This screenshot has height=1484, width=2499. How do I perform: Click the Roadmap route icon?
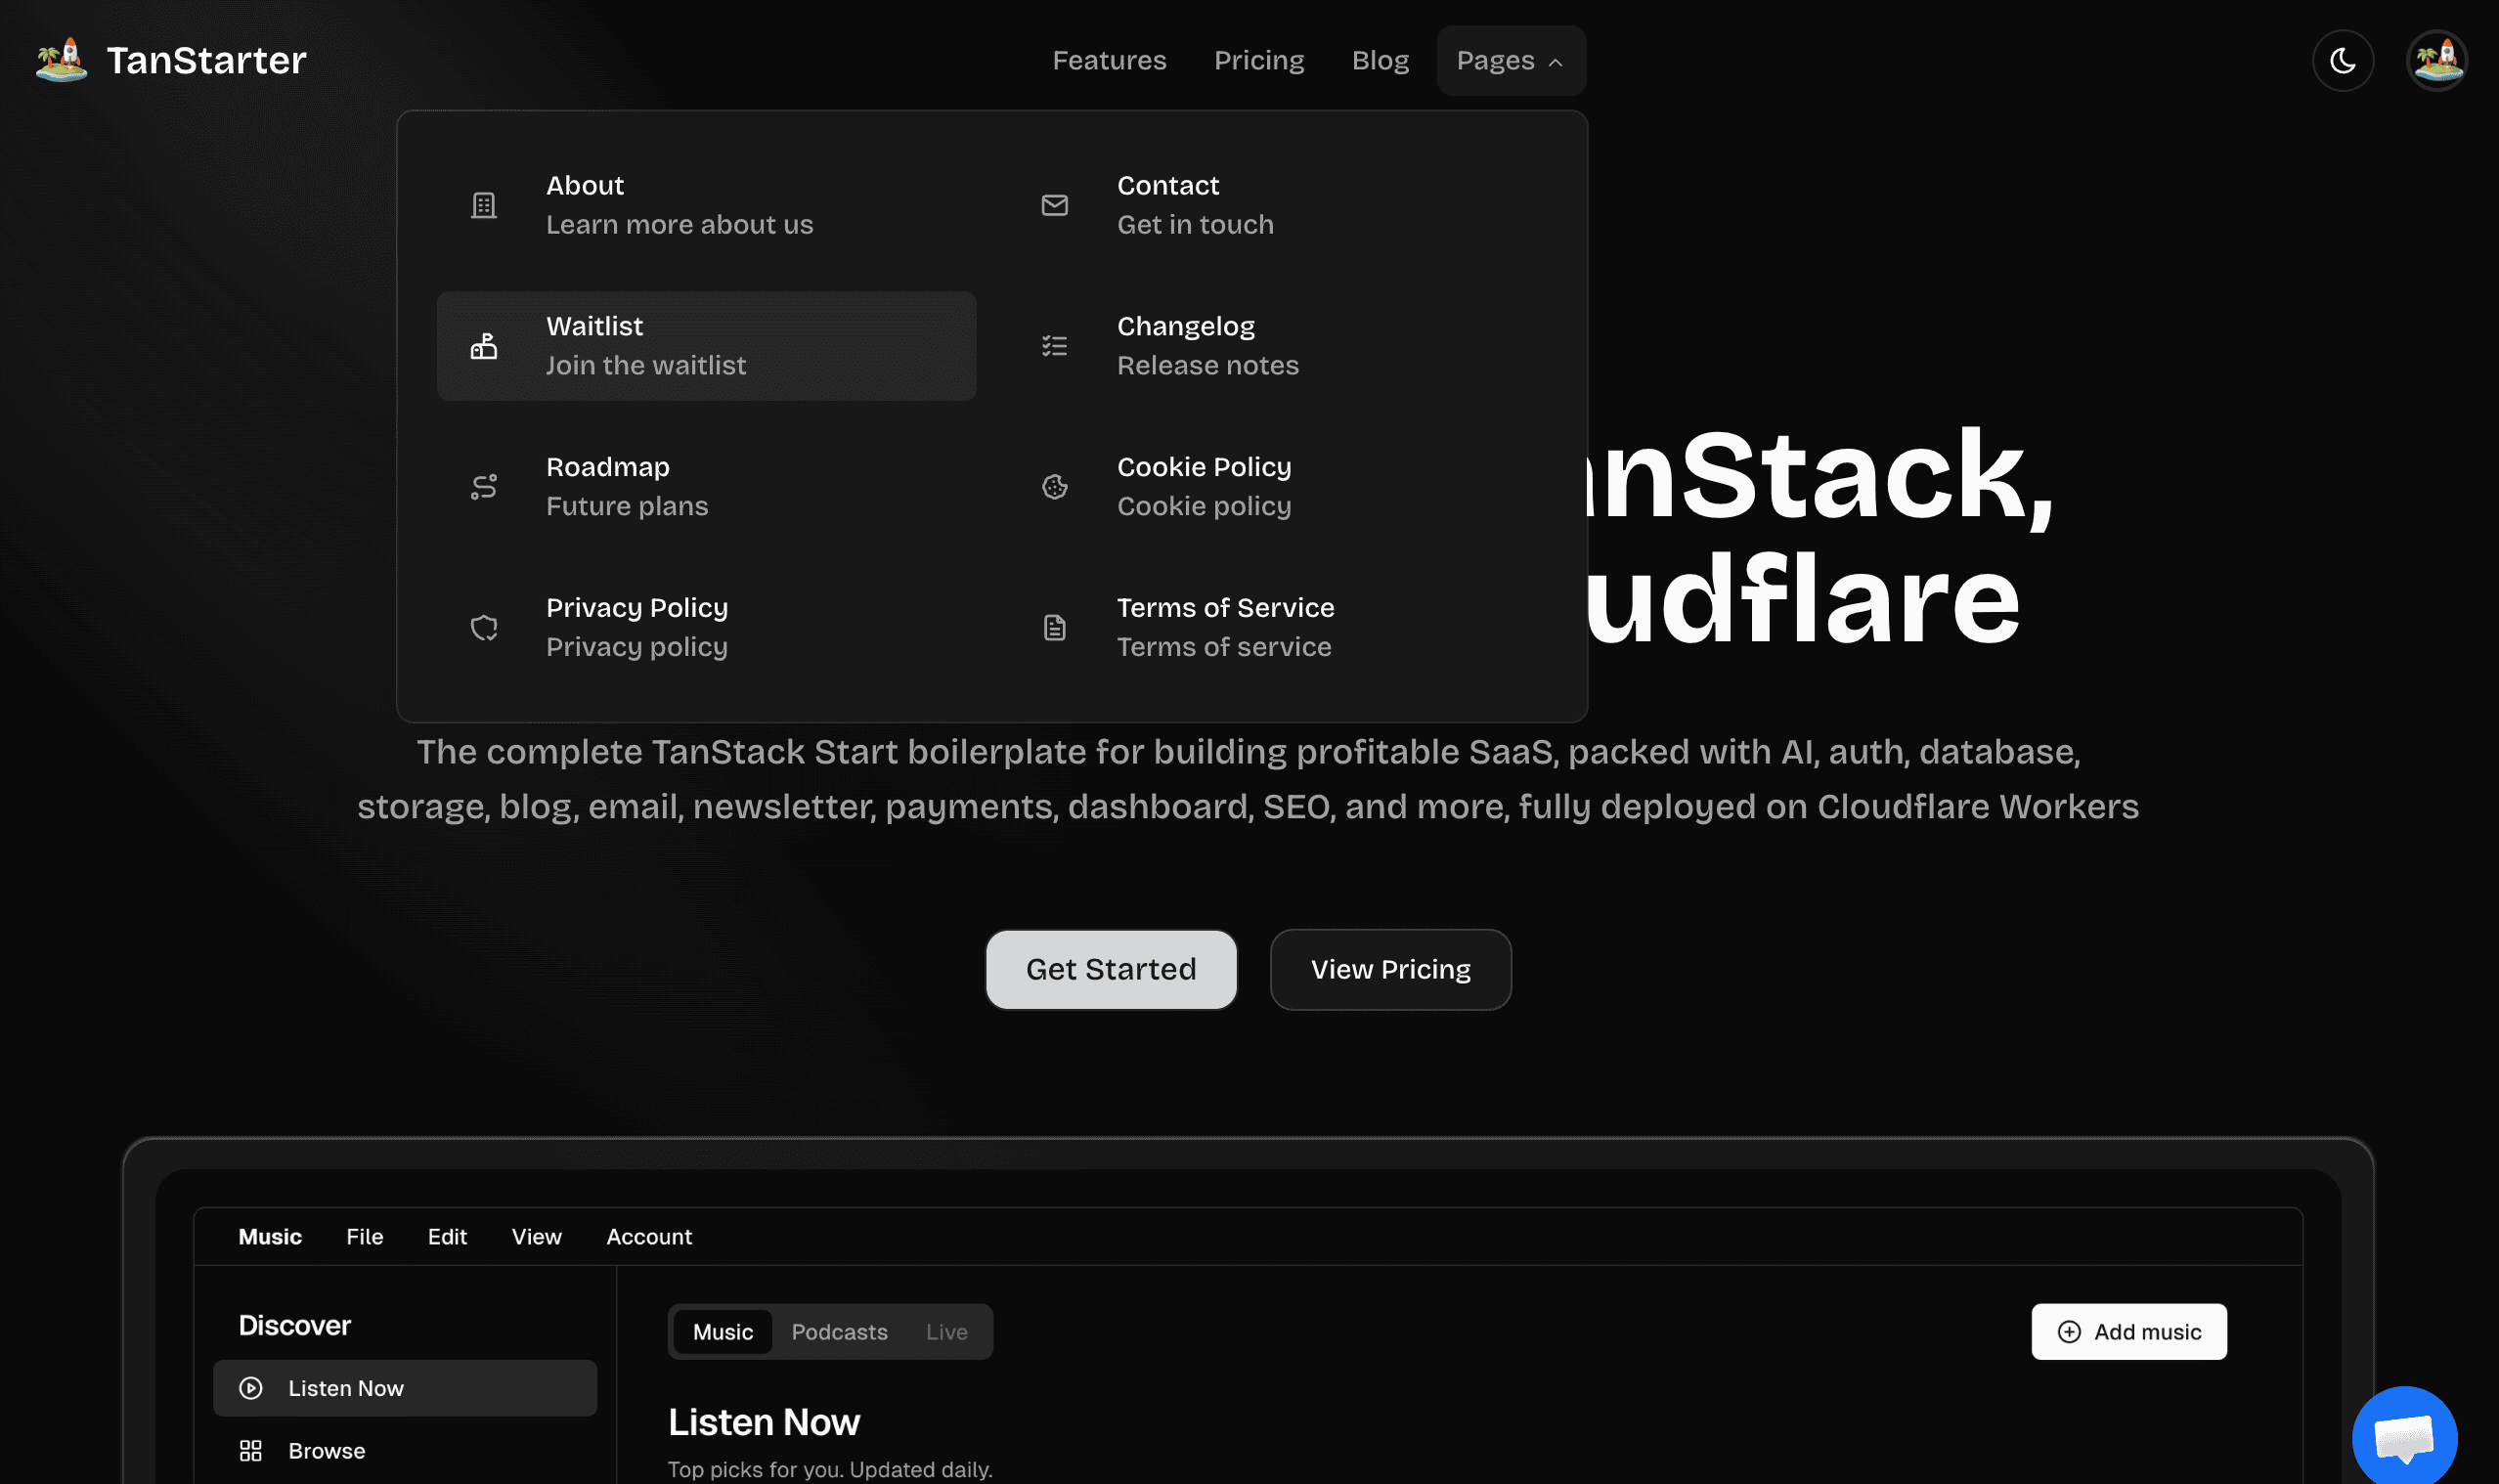[x=484, y=487]
